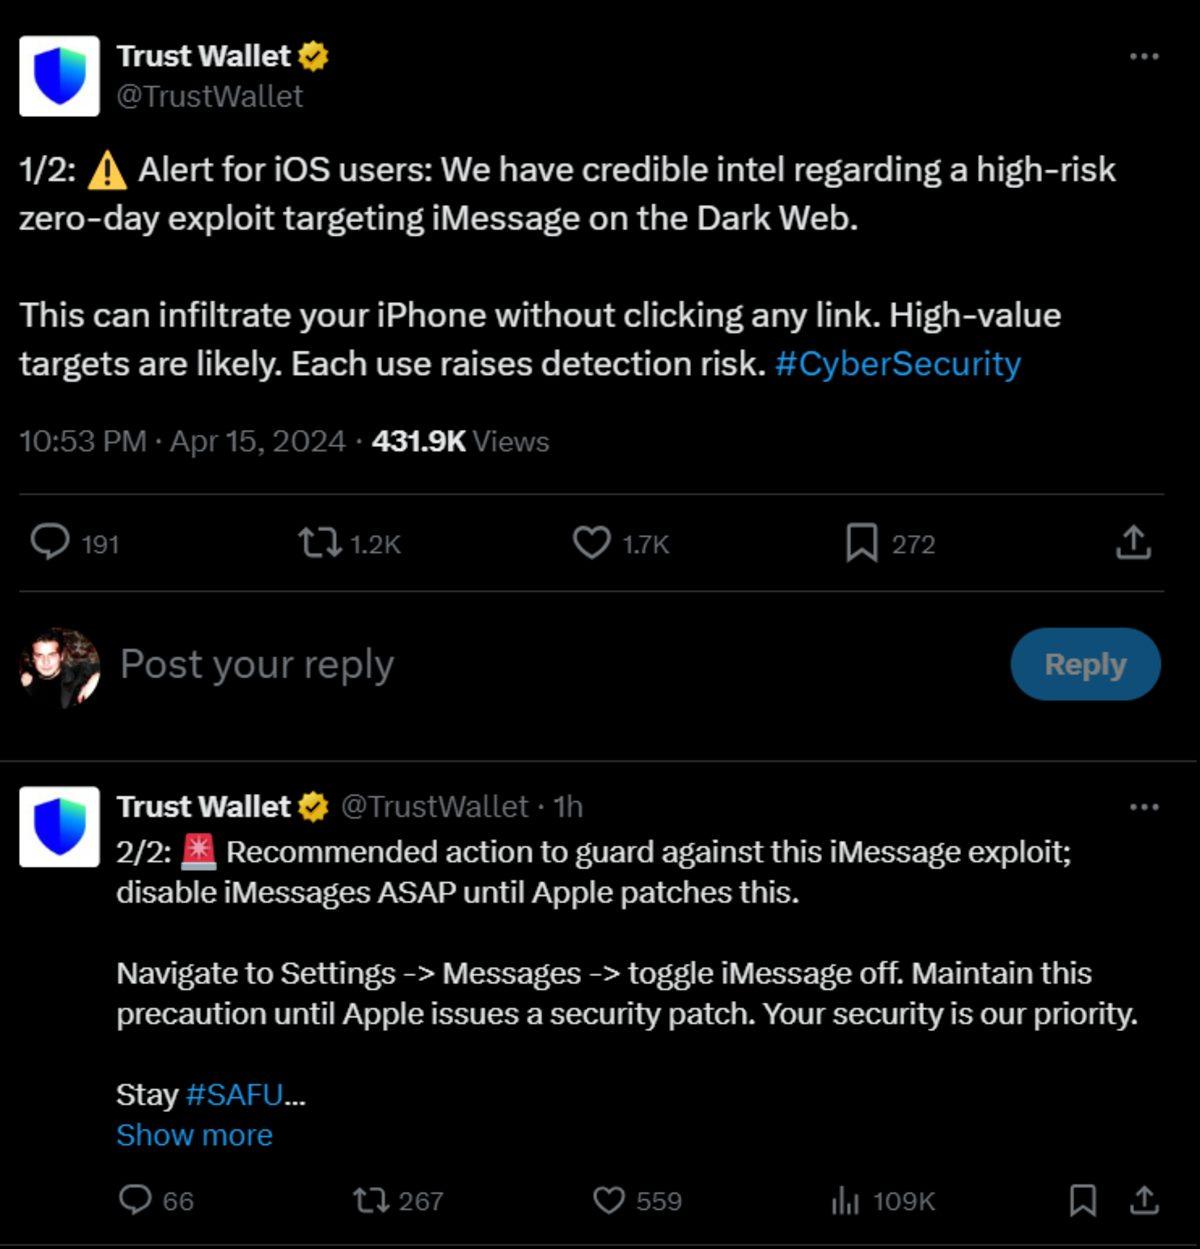This screenshot has height=1249, width=1200.
Task: Open the reply icon on the second tweet
Action: (138, 1200)
